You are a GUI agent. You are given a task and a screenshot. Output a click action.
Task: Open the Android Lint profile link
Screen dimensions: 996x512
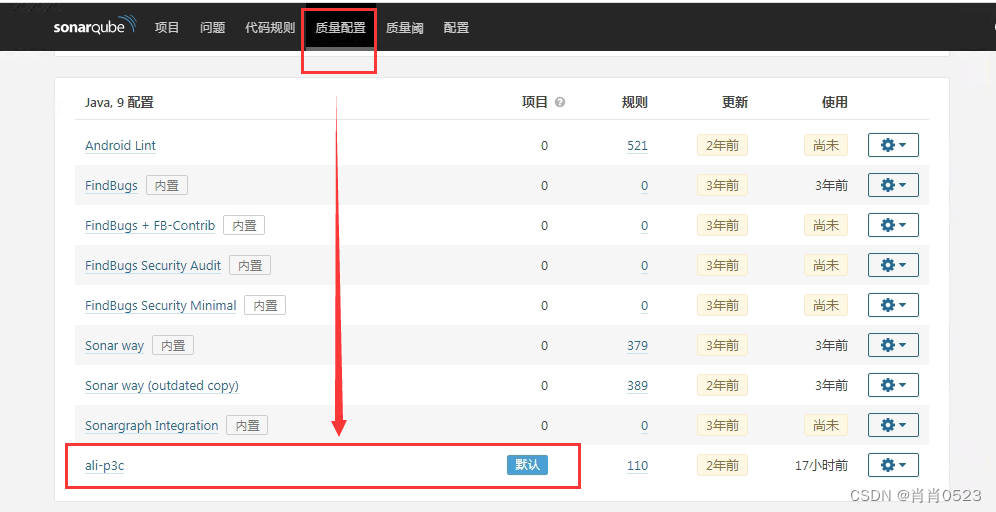pyautogui.click(x=120, y=145)
